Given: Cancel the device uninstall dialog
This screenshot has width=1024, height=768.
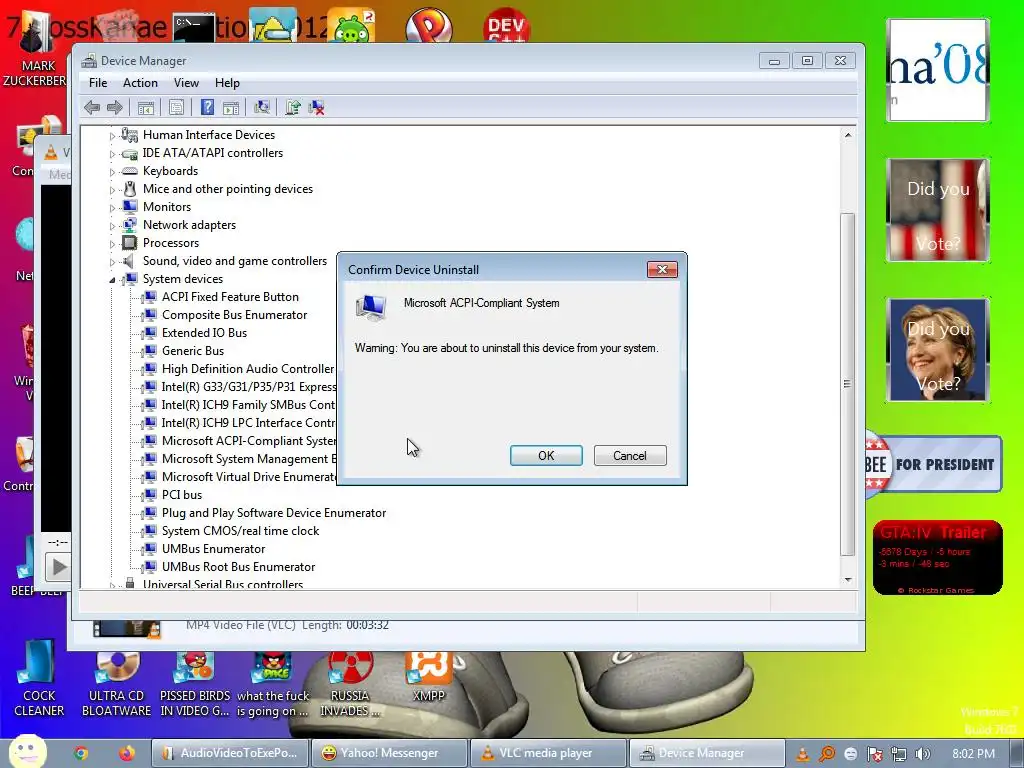Looking at the screenshot, I should 630,456.
